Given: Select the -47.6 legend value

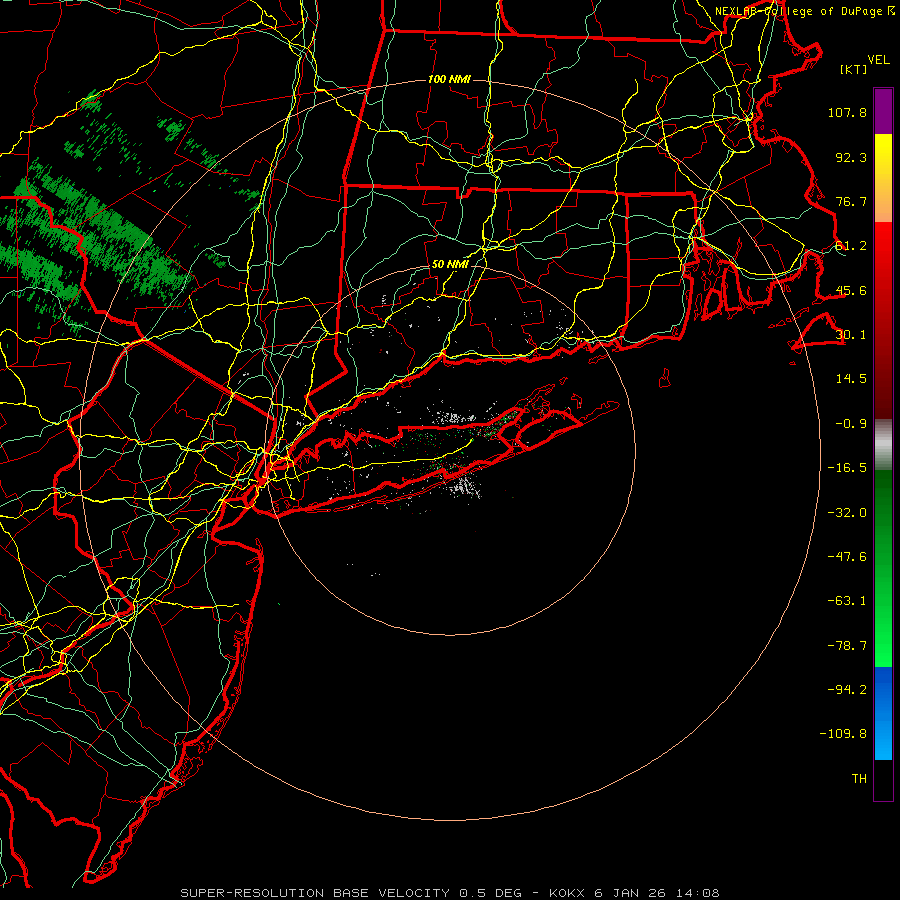Looking at the screenshot, I should coord(847,557).
